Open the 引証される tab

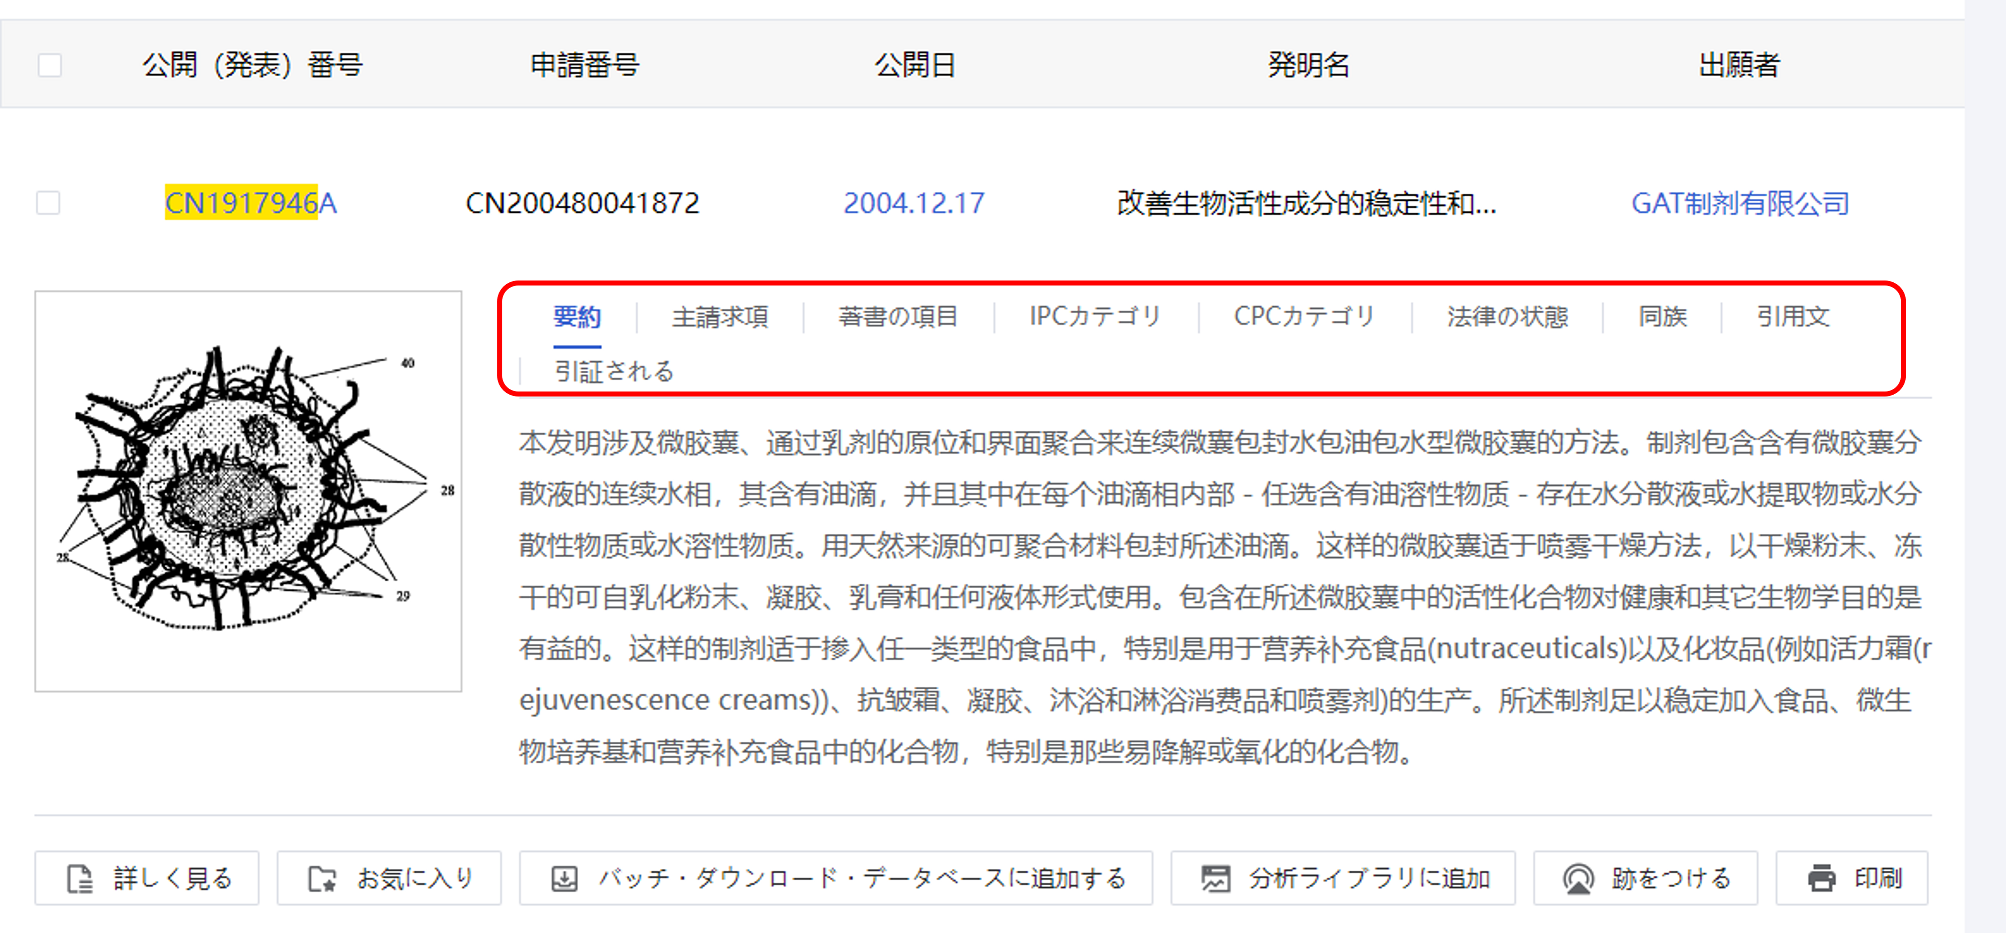tap(615, 370)
